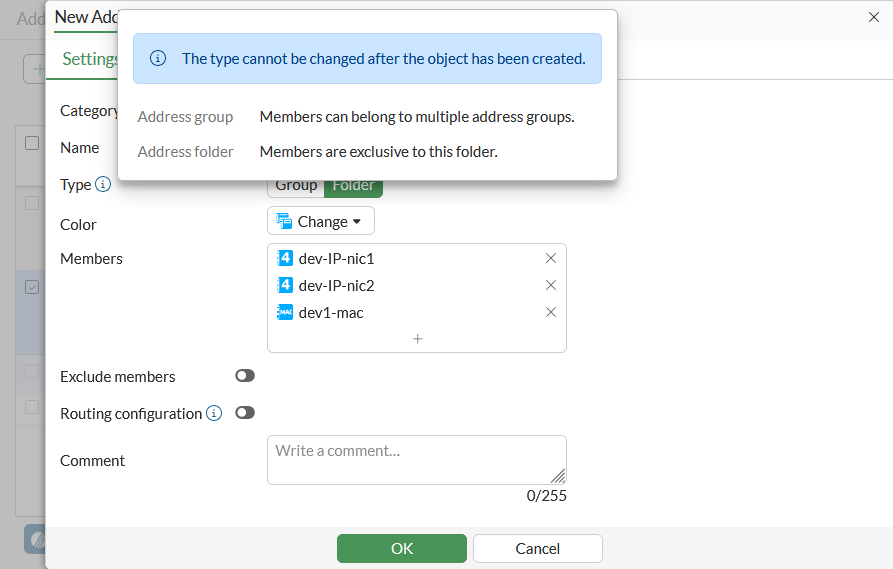Select the Group type option
The image size is (893, 569).
tap(296, 186)
